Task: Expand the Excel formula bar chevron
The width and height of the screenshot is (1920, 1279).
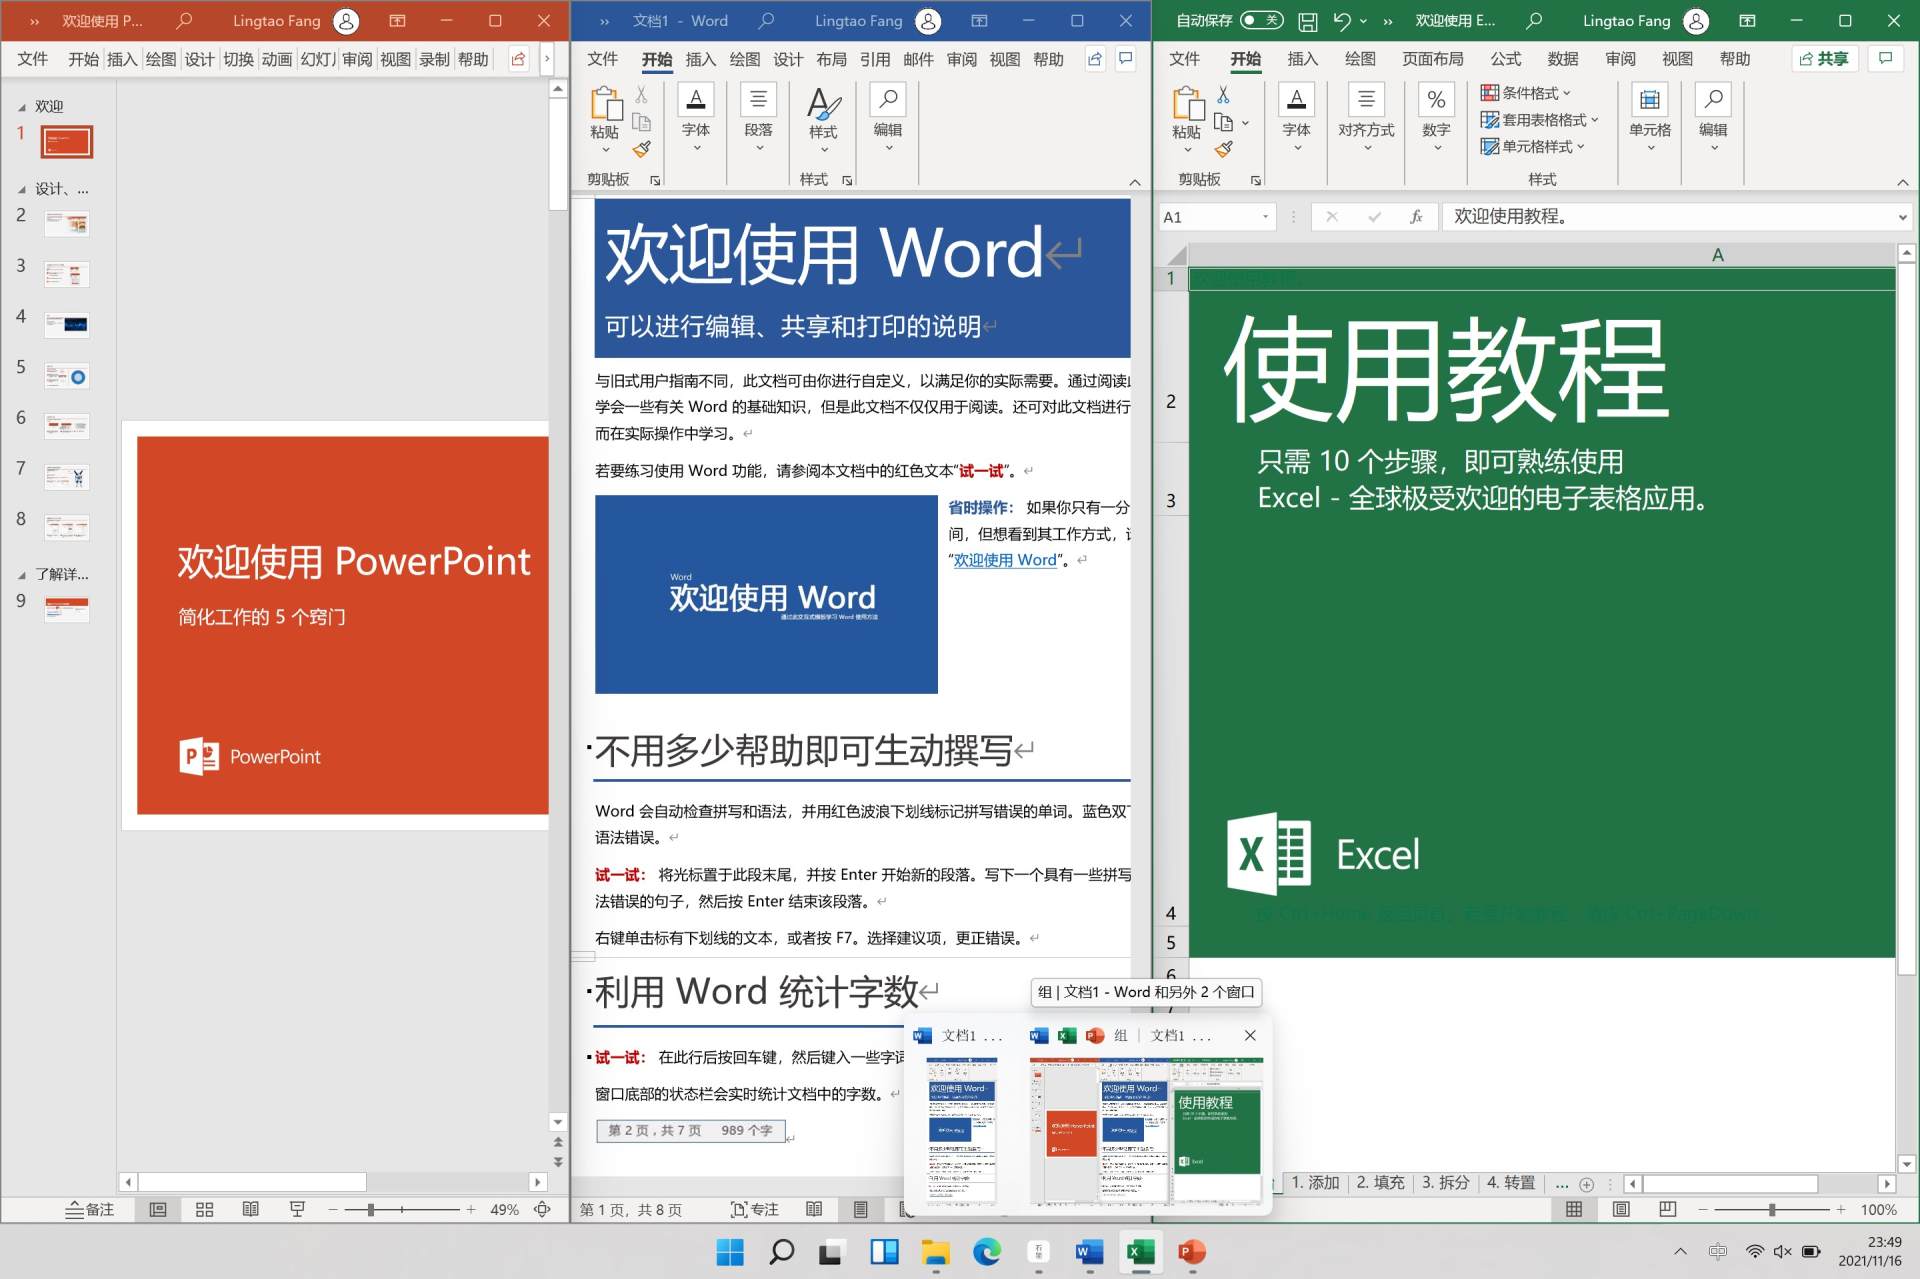Action: [1902, 216]
